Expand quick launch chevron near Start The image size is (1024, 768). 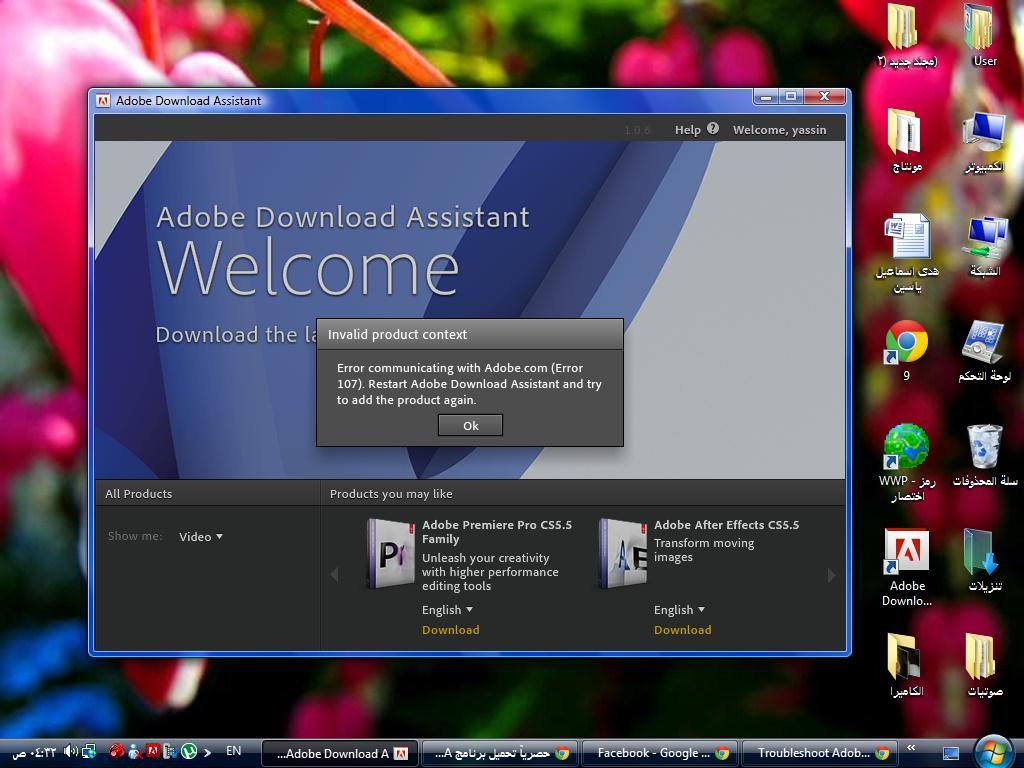click(x=911, y=748)
